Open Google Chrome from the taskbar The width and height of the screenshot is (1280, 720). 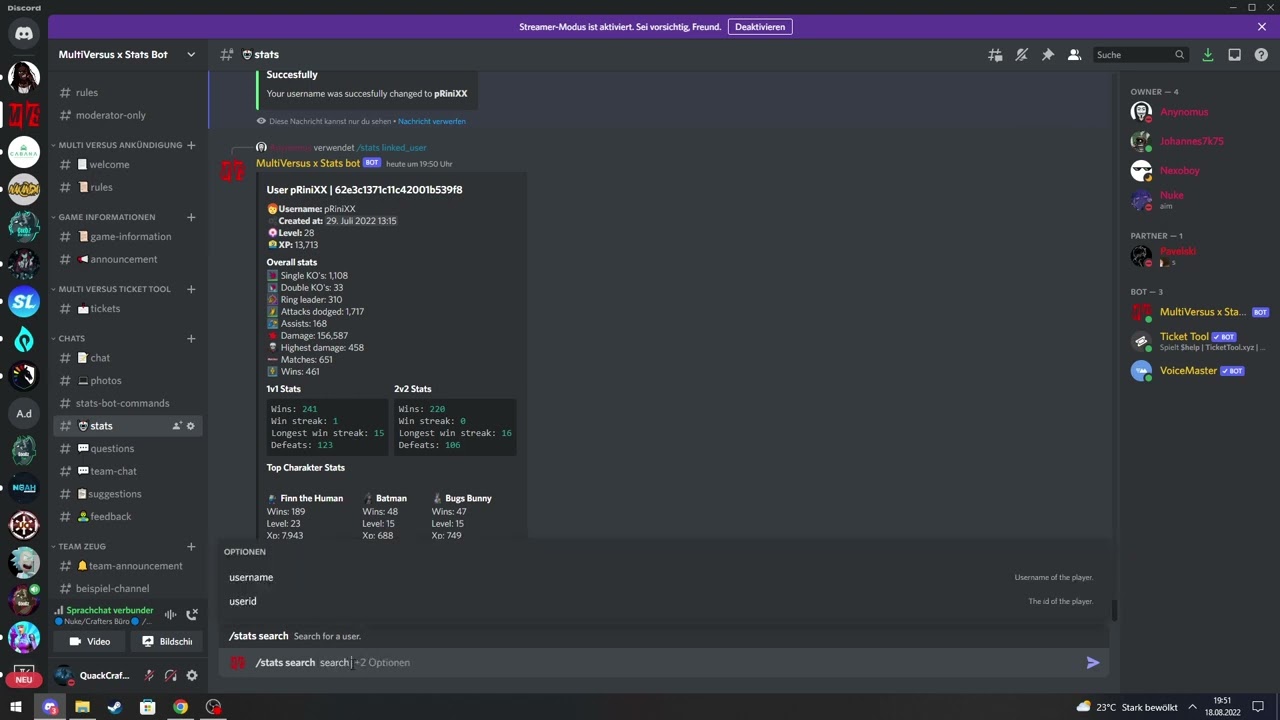[x=180, y=707]
